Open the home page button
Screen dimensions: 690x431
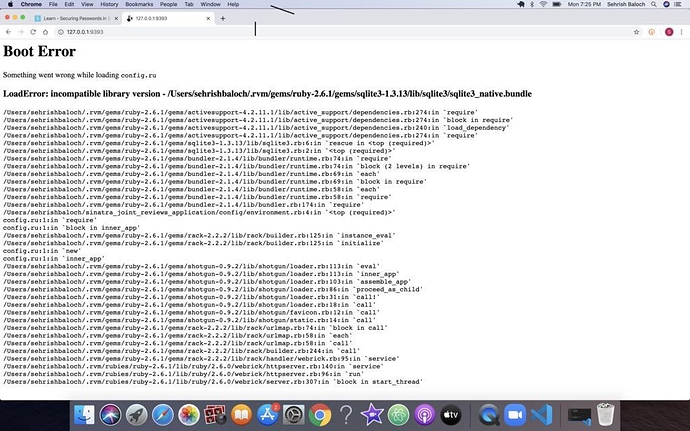click(45, 32)
